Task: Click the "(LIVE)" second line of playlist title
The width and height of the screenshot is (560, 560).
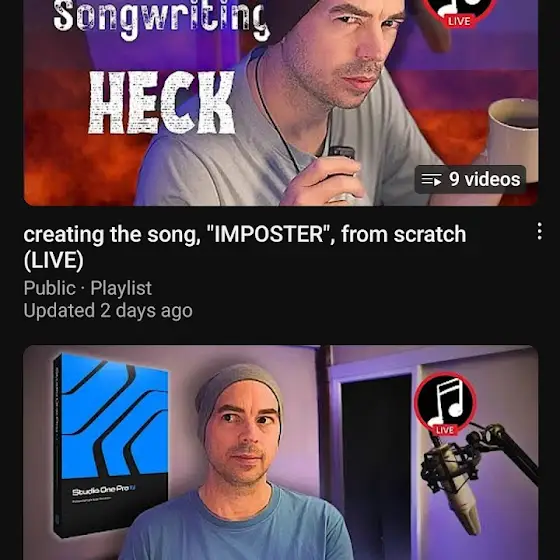Action: 54,260
